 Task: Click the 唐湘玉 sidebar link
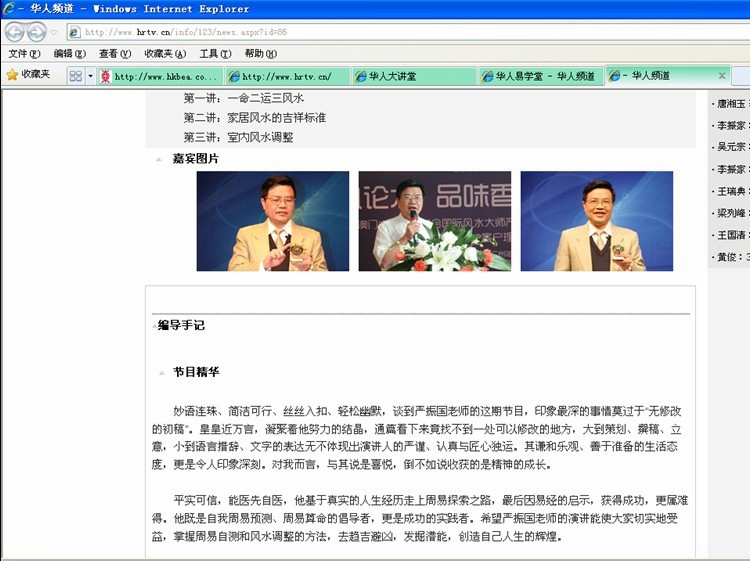[x=731, y=104]
